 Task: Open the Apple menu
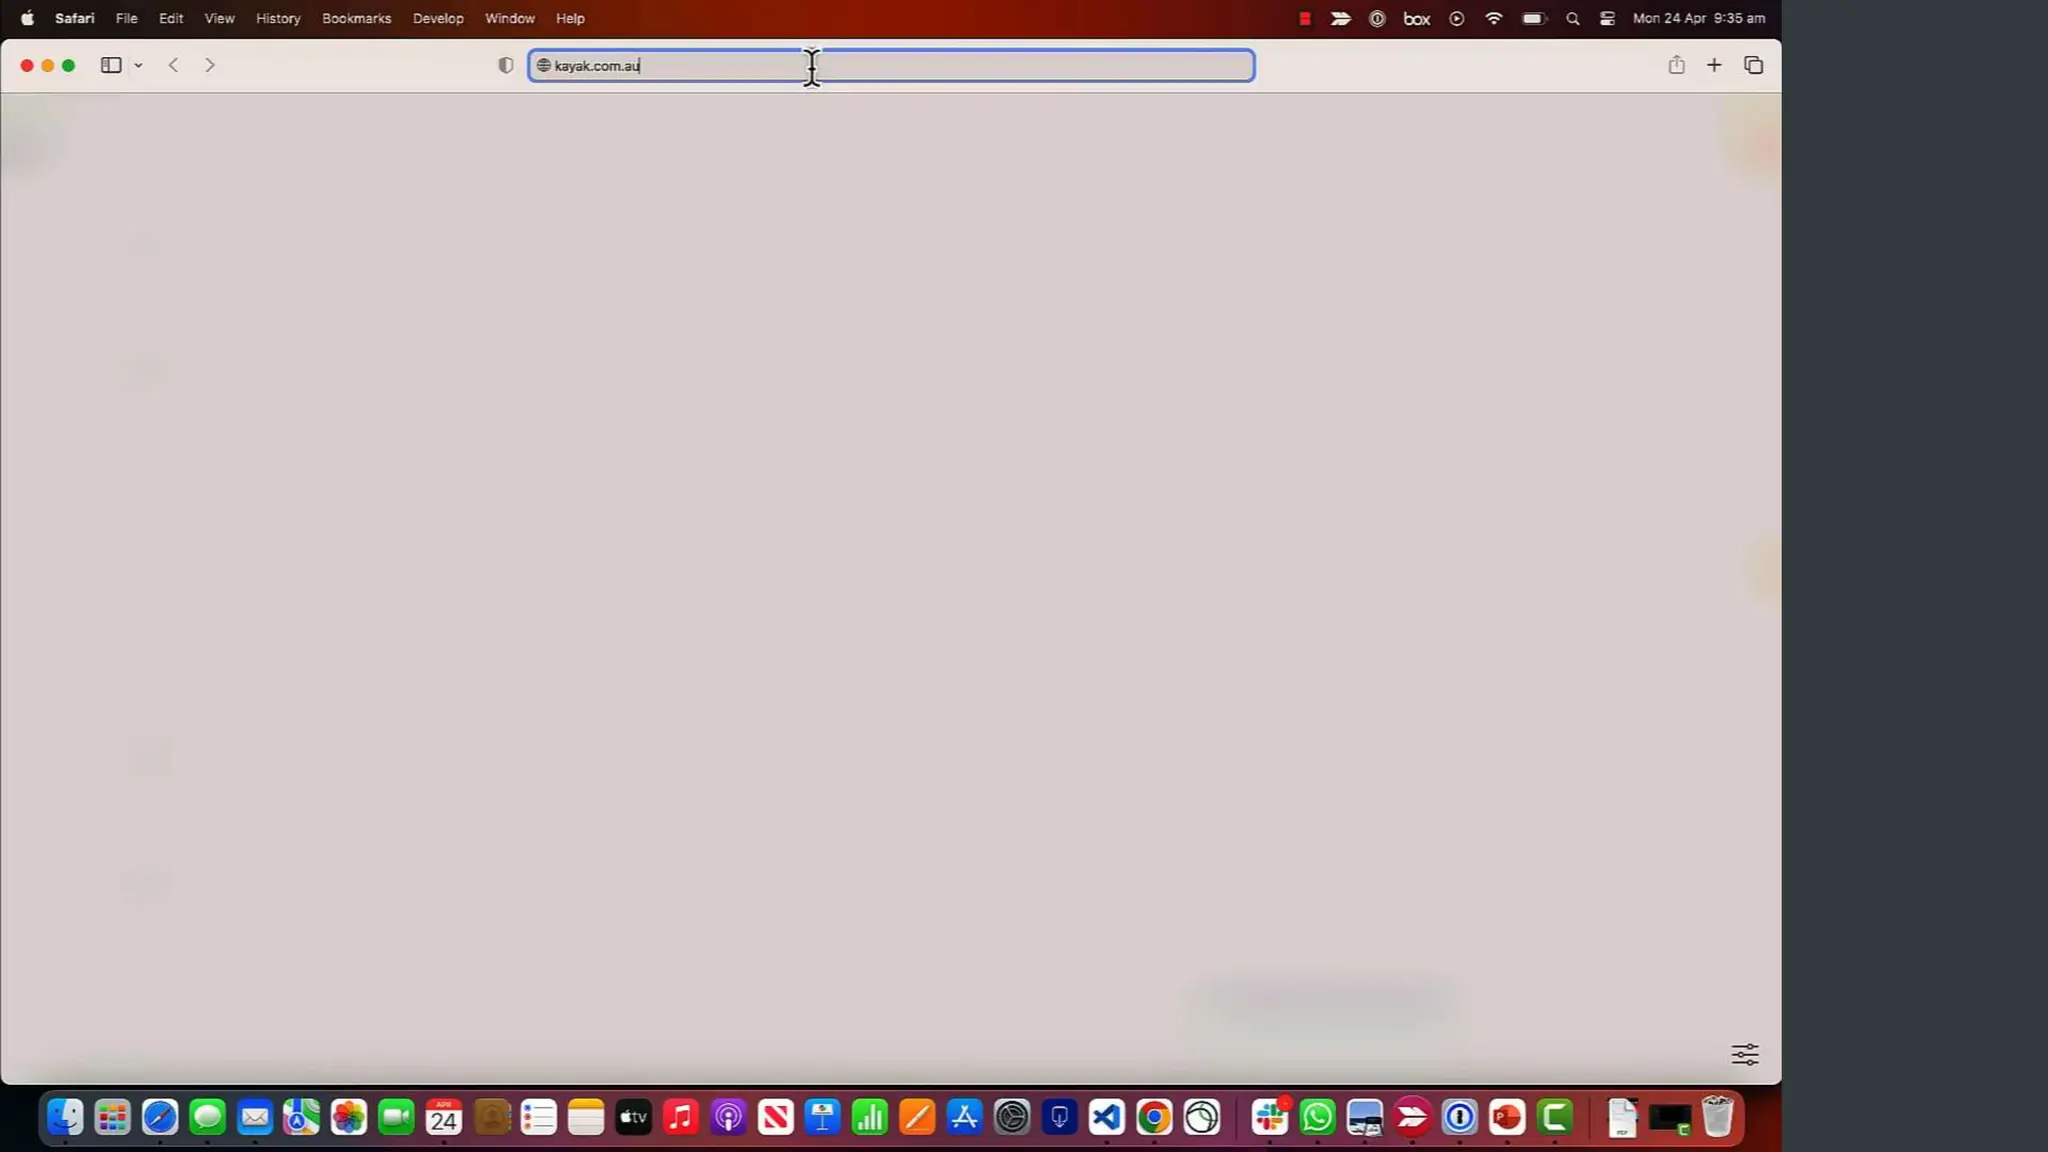coord(27,18)
